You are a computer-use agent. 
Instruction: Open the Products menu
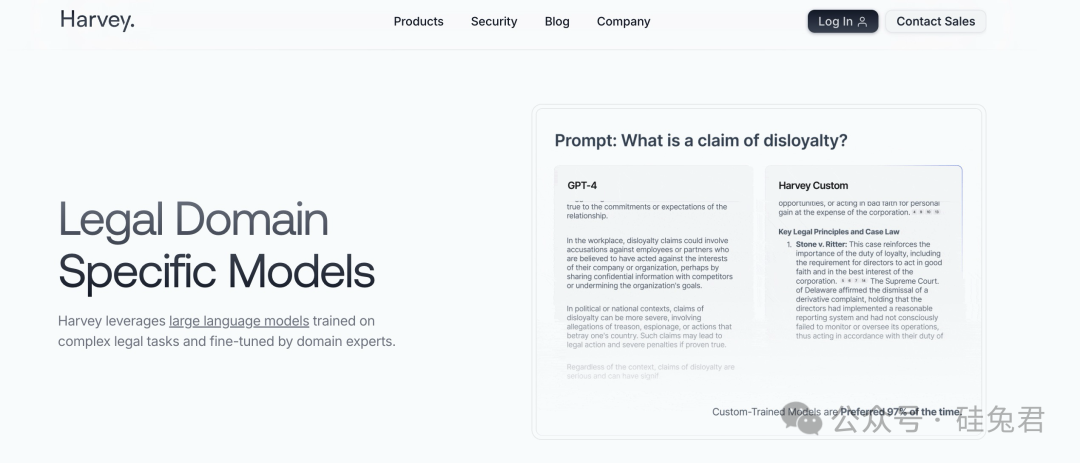click(x=418, y=21)
